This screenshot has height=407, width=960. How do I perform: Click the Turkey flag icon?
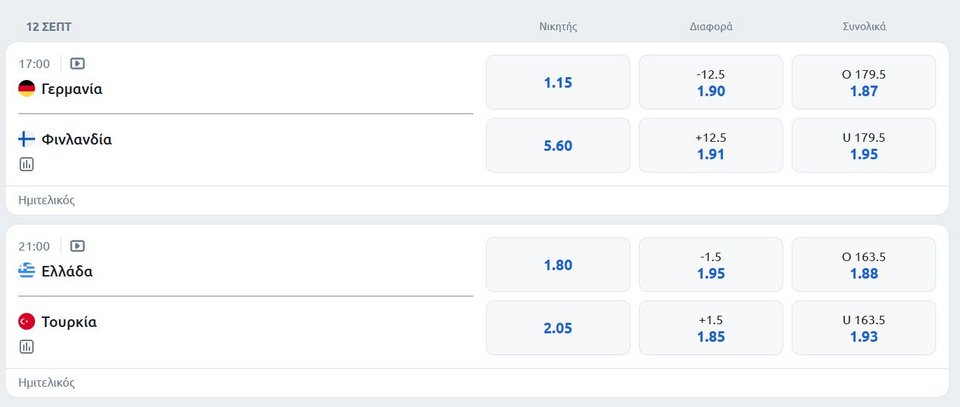tap(26, 321)
